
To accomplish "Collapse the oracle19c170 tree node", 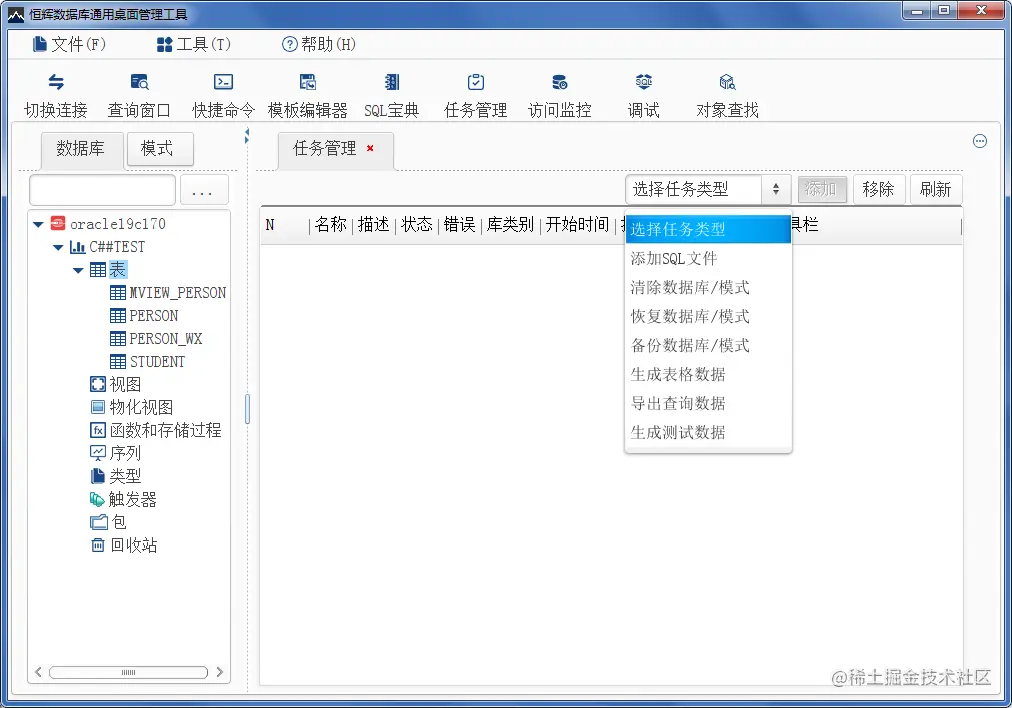I will tap(38, 225).
